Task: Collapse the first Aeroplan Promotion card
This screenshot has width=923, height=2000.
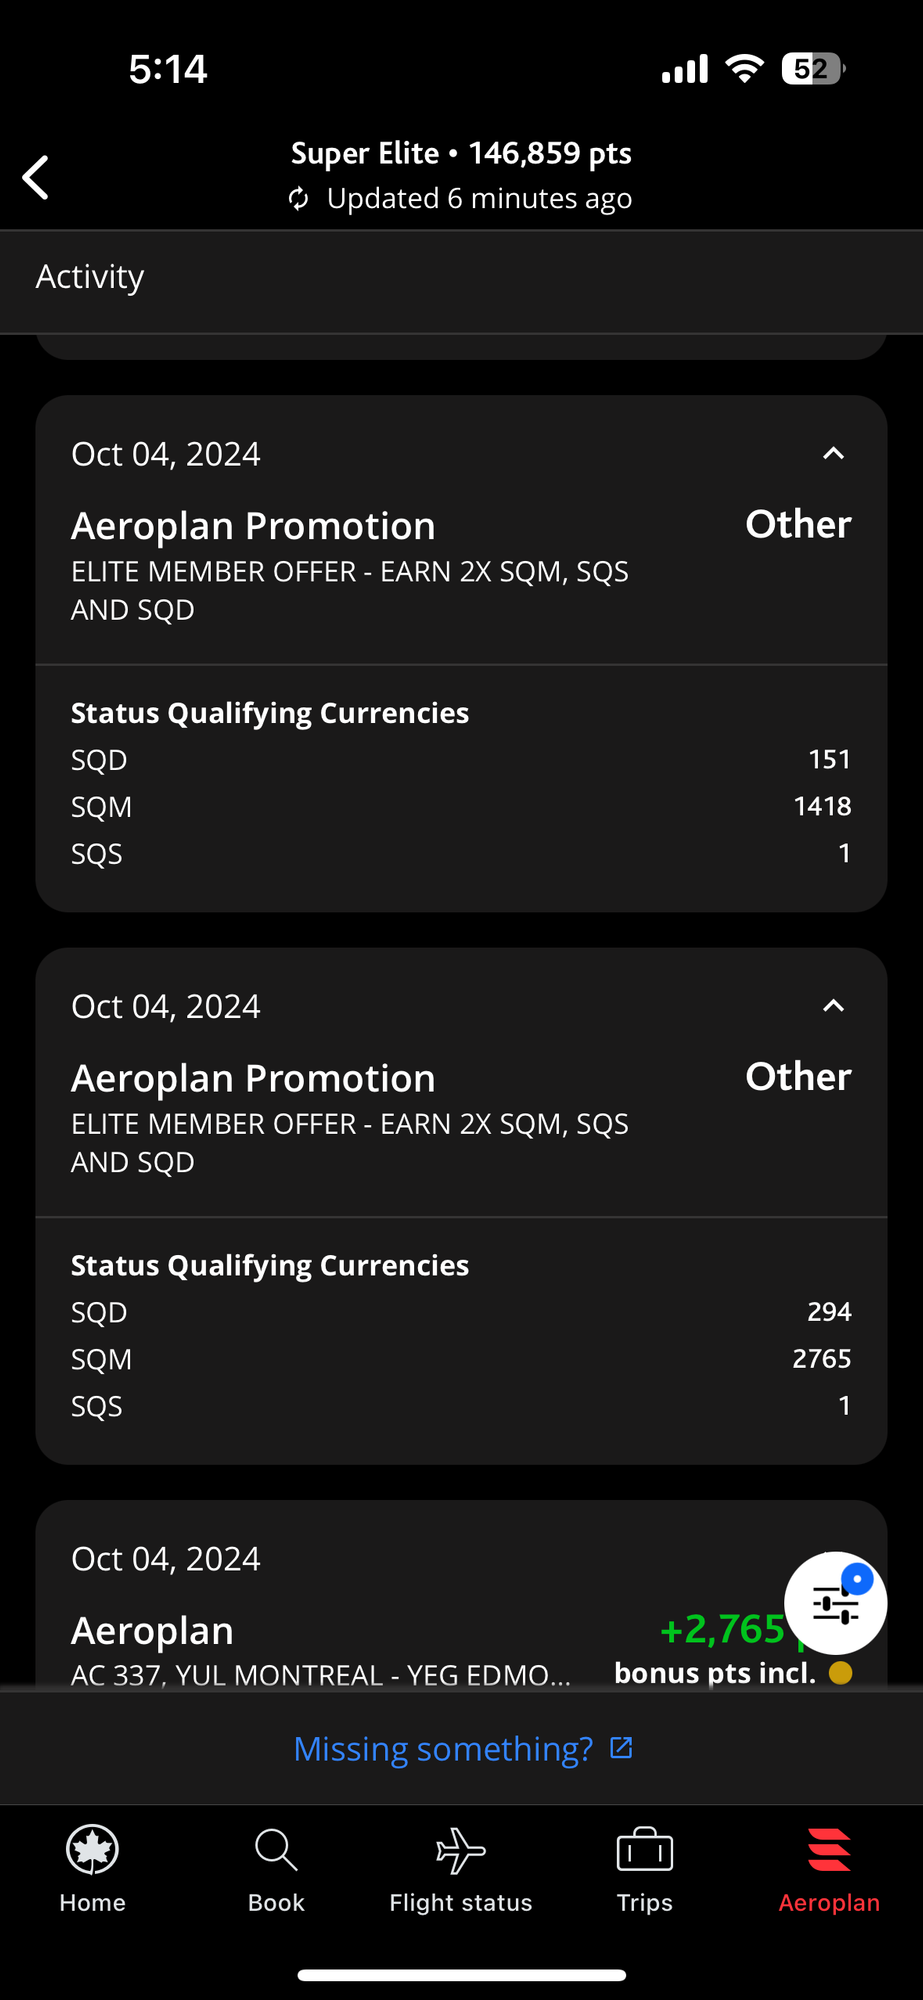Action: point(833,454)
